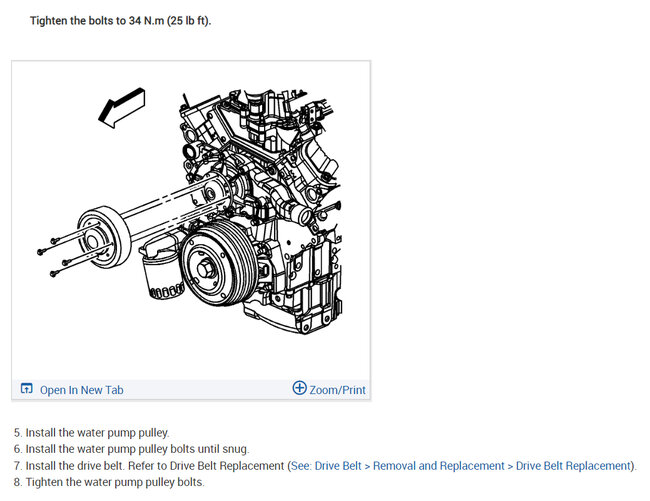Screen dimensions: 650x501
Task: Click step 8 "Tighten the water pump pulley bolts."
Action: point(109,482)
